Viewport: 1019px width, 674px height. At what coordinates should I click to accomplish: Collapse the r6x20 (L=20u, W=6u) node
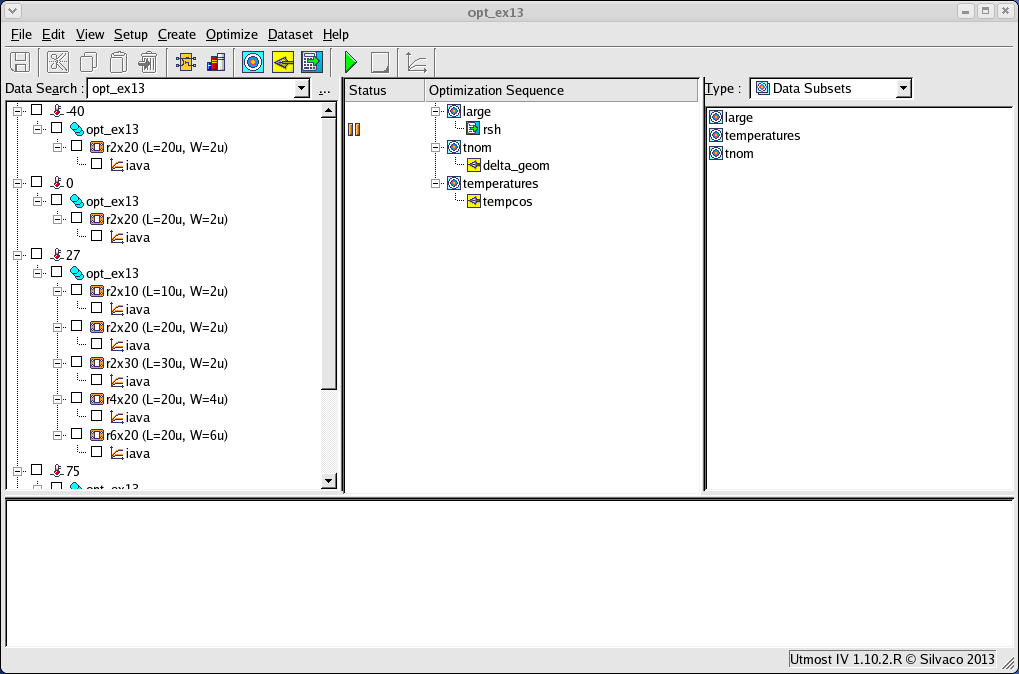coord(57,434)
